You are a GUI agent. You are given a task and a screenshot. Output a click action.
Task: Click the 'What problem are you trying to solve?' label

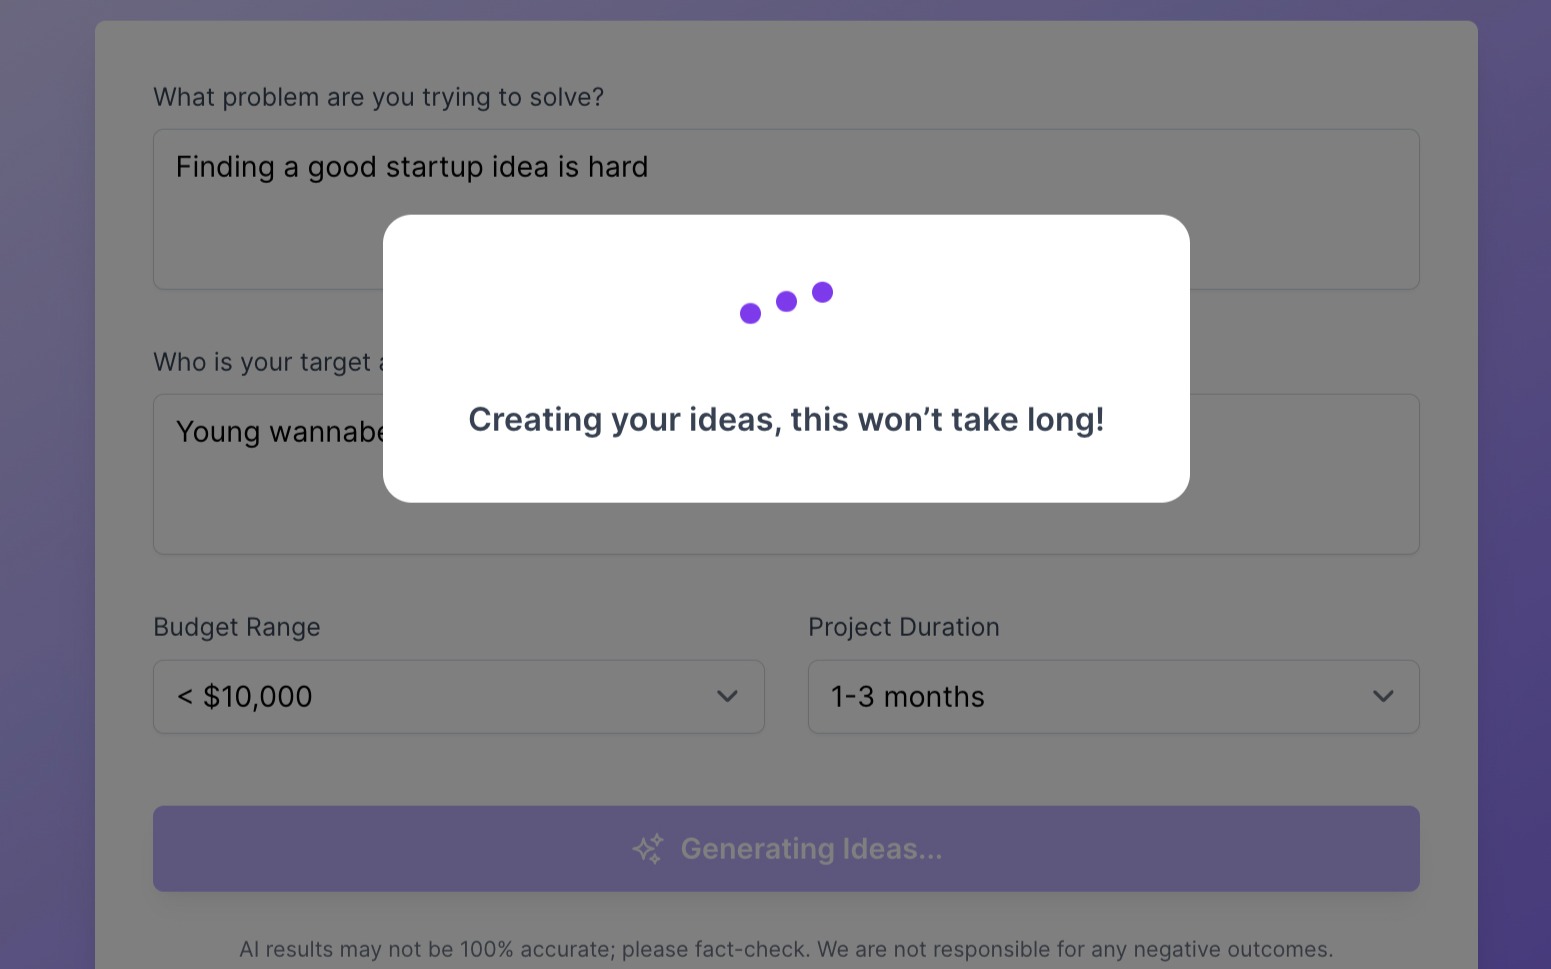pyautogui.click(x=378, y=96)
